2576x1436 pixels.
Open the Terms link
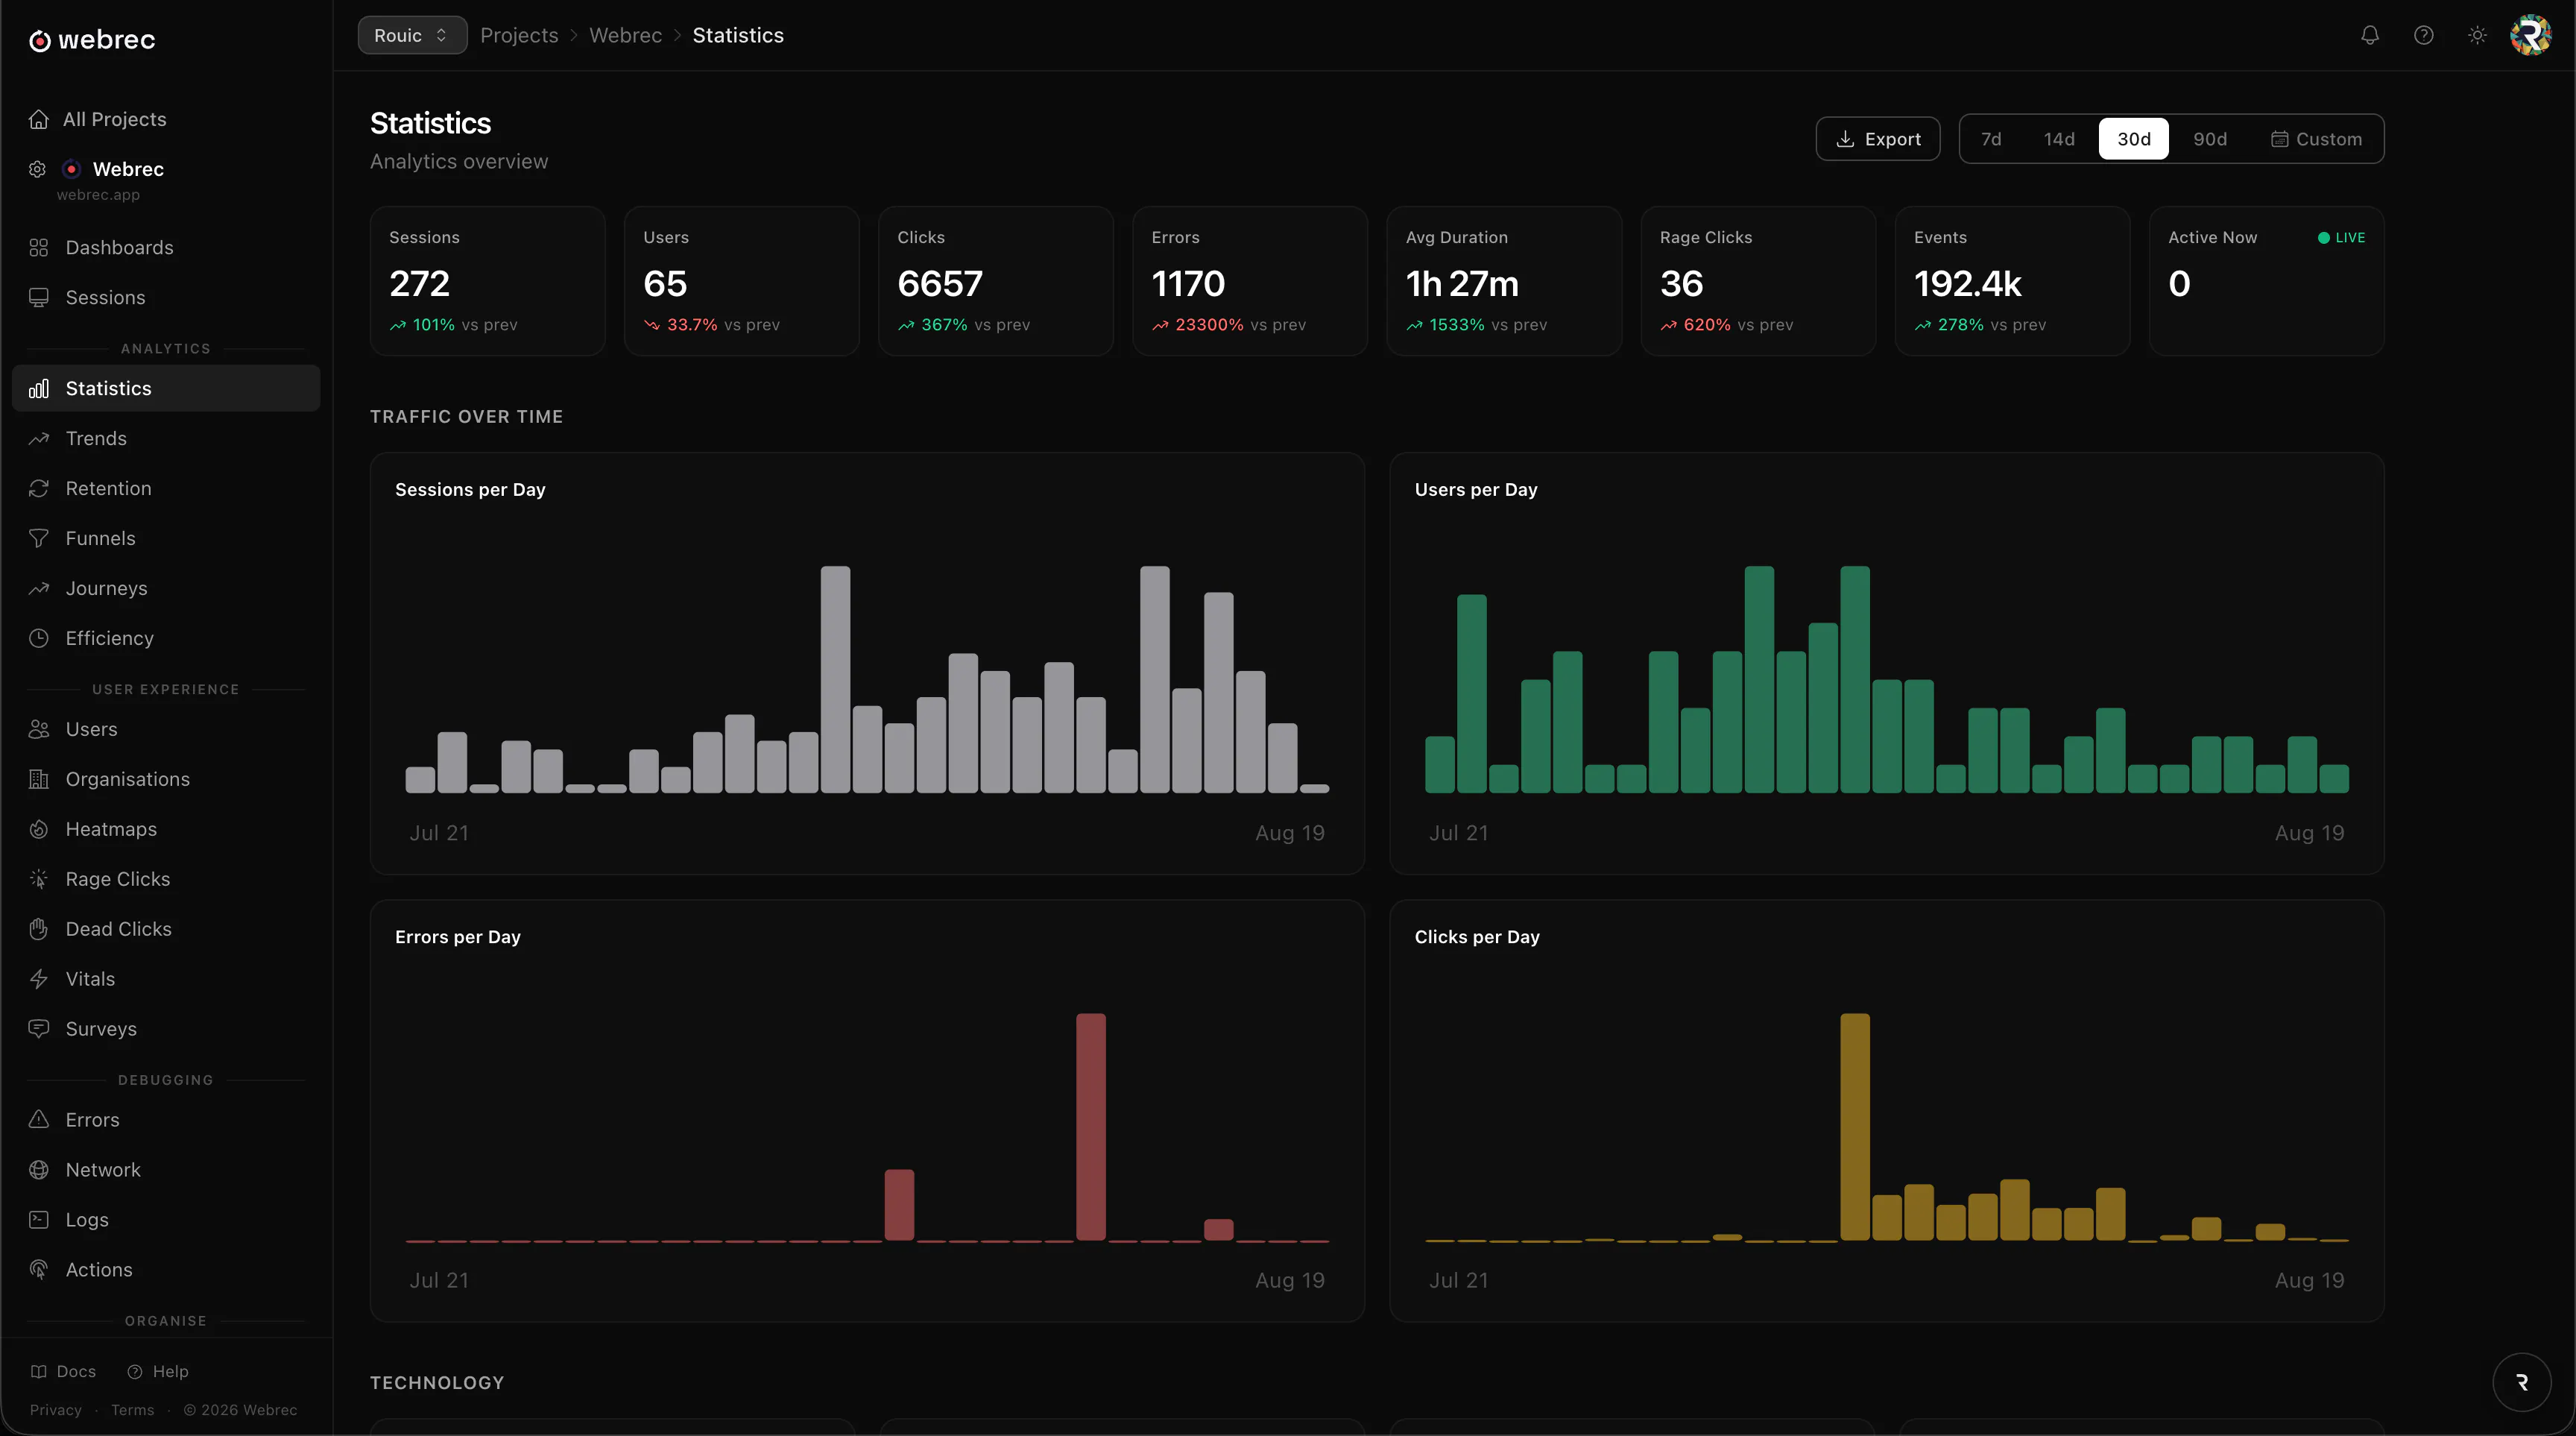pyautogui.click(x=133, y=1411)
